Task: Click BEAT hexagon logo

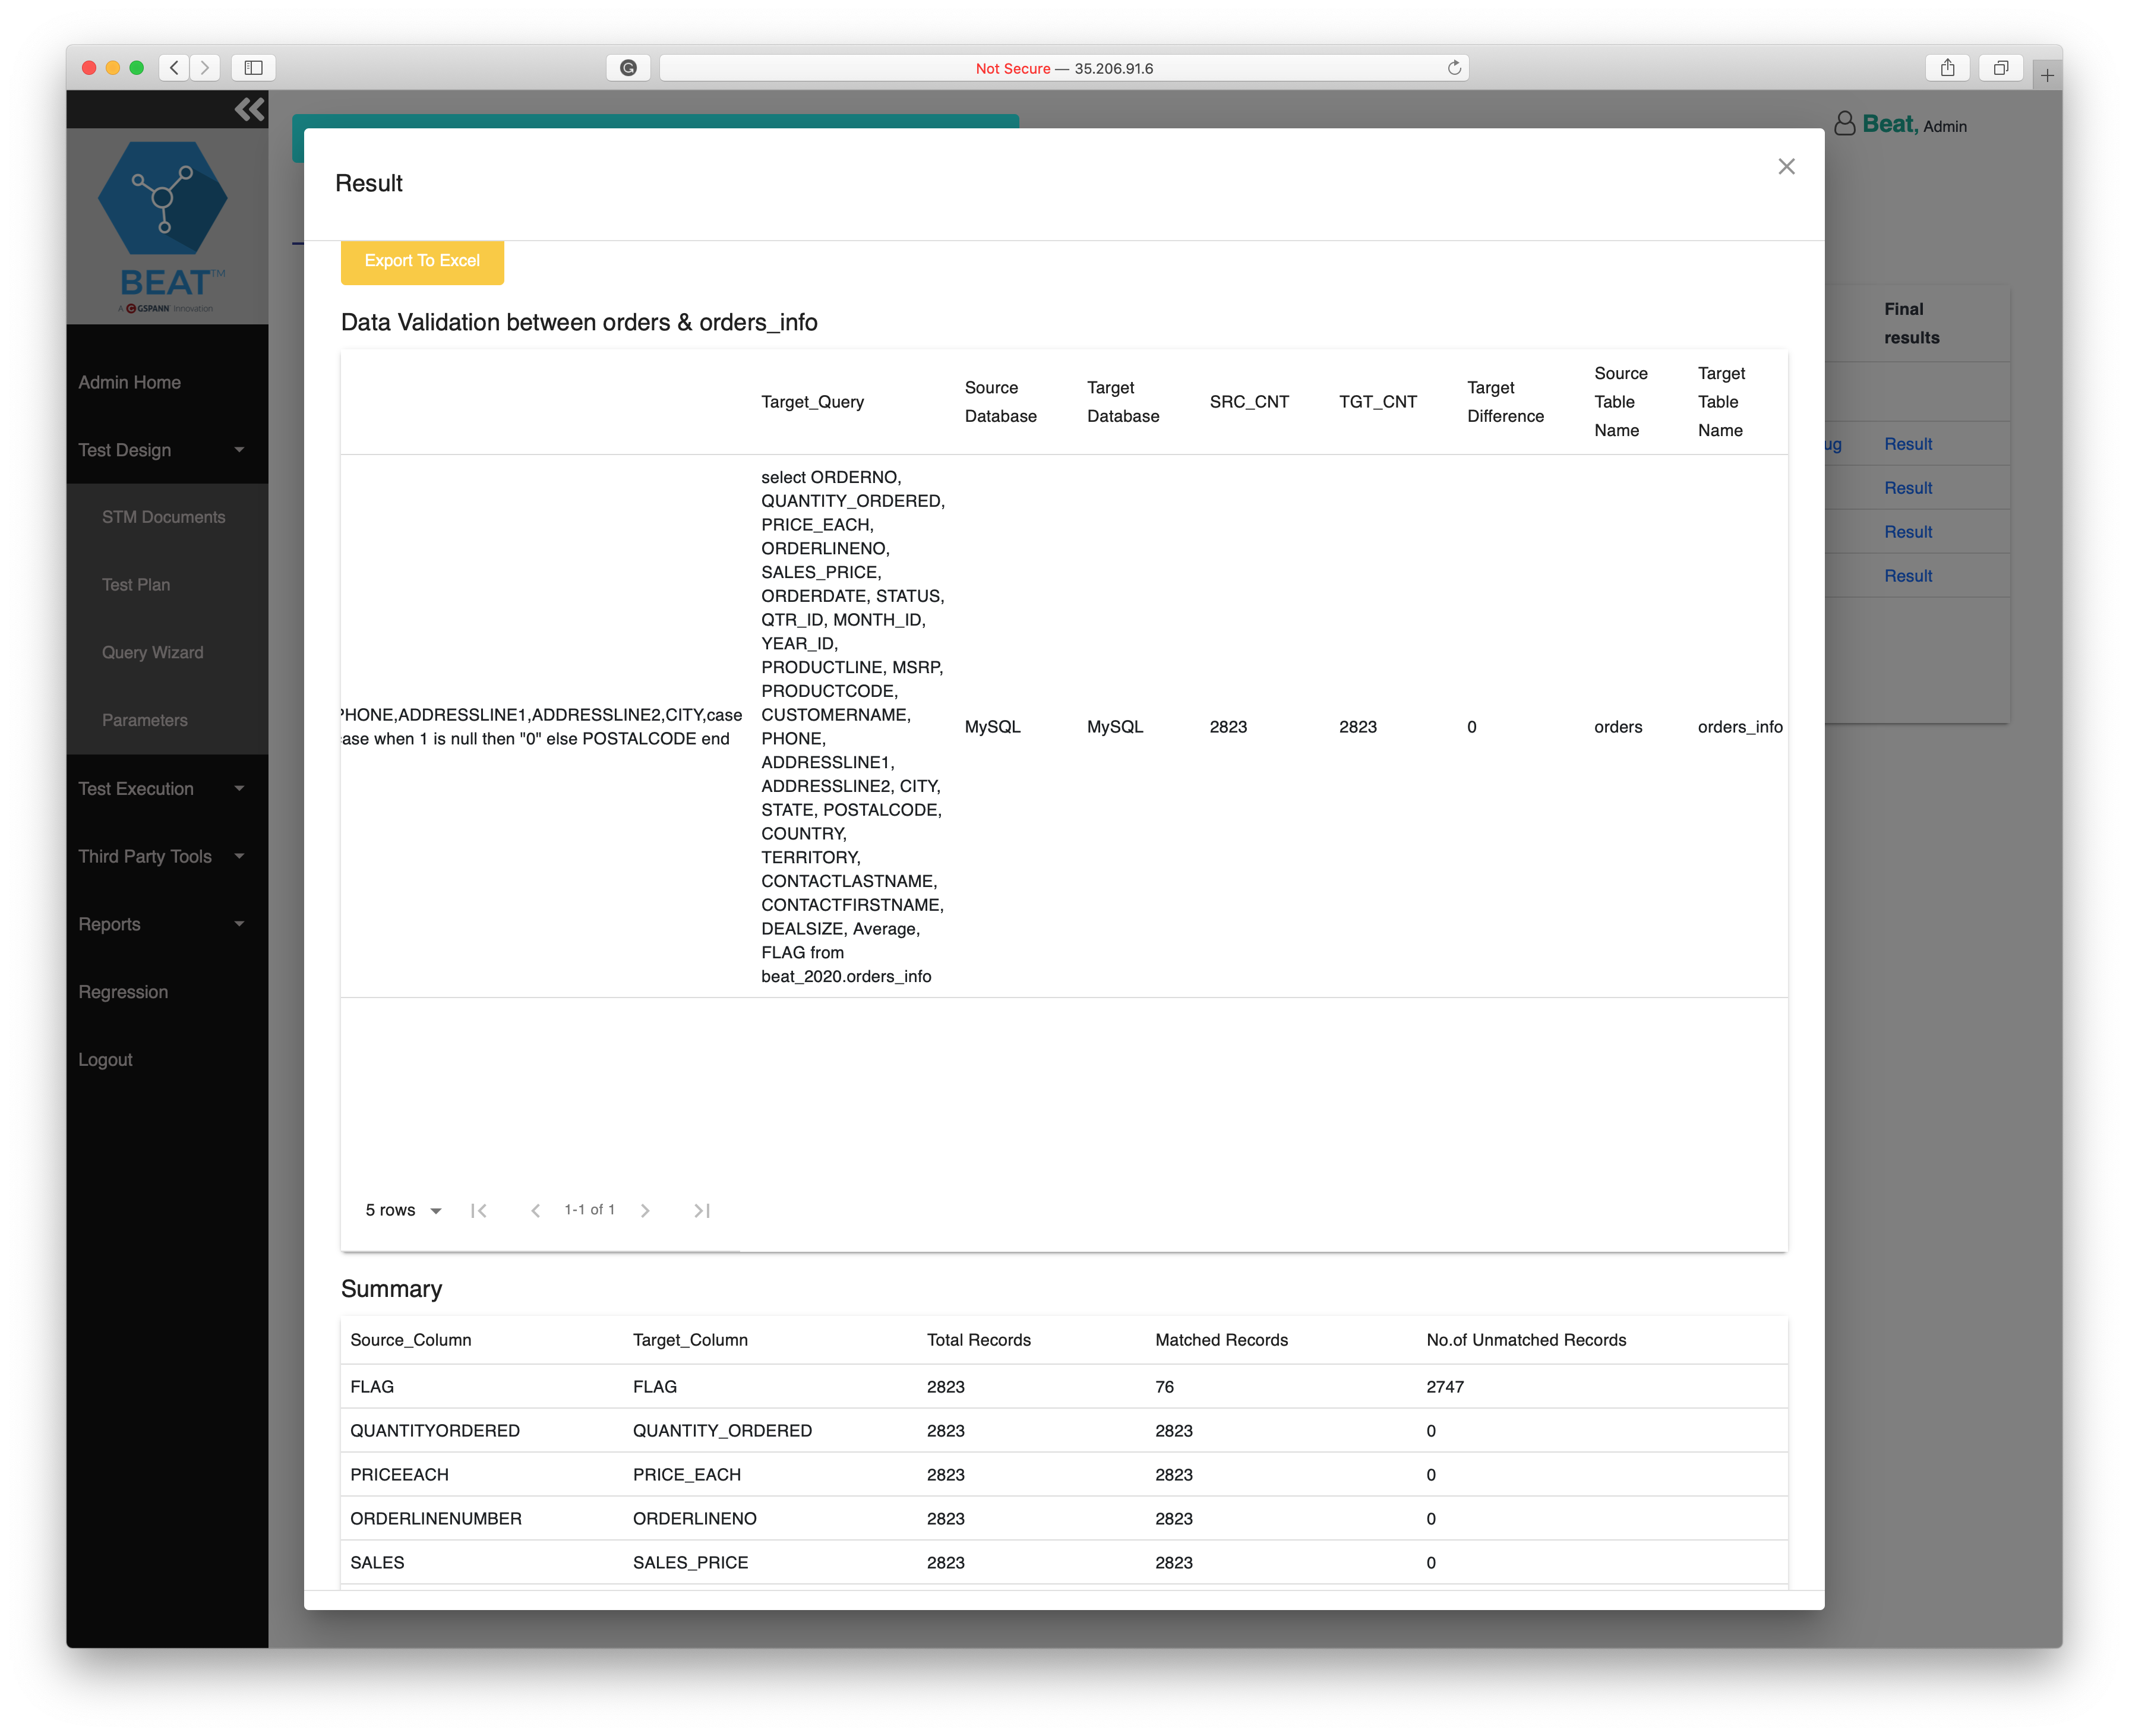Action: 163,198
